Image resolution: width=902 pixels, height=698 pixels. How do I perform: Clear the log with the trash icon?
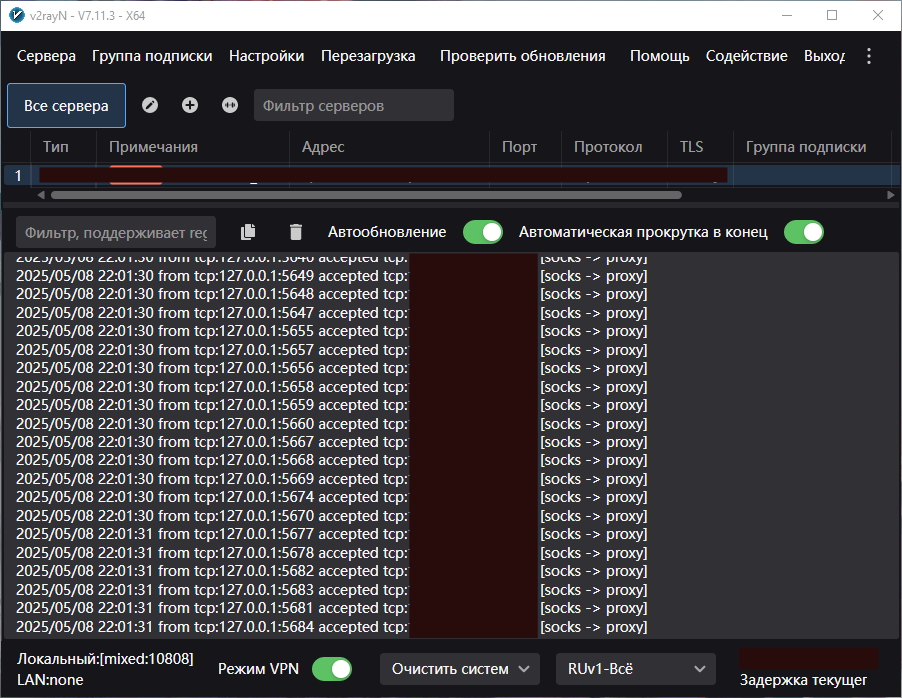[295, 232]
